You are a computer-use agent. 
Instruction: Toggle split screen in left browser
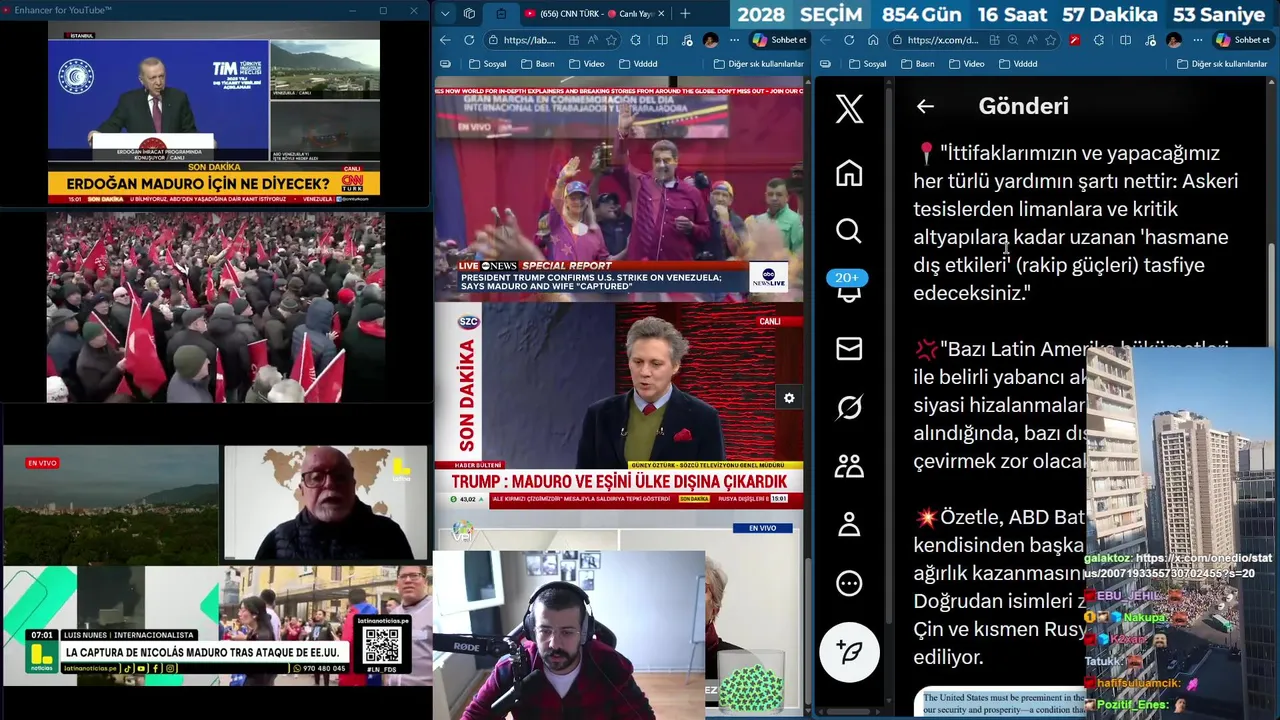tap(662, 40)
